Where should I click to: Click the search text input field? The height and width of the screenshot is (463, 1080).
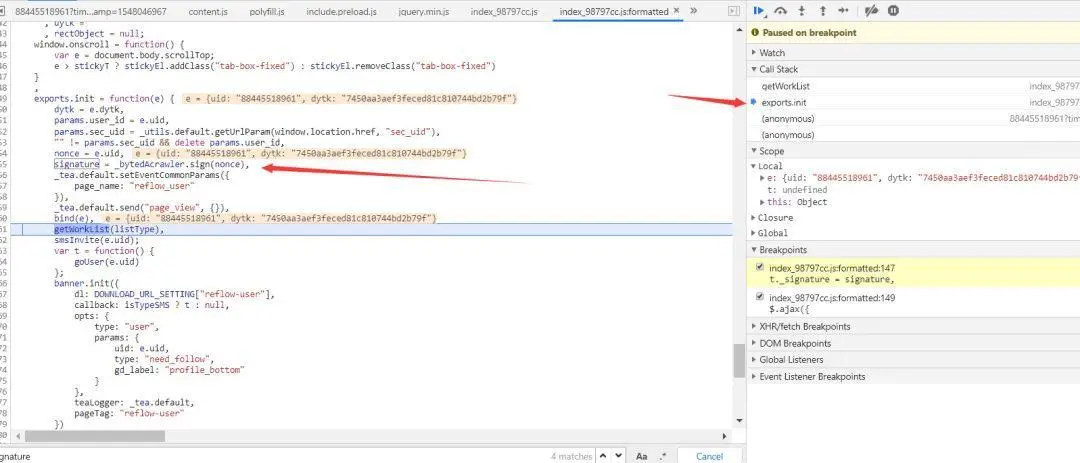(x=276, y=456)
